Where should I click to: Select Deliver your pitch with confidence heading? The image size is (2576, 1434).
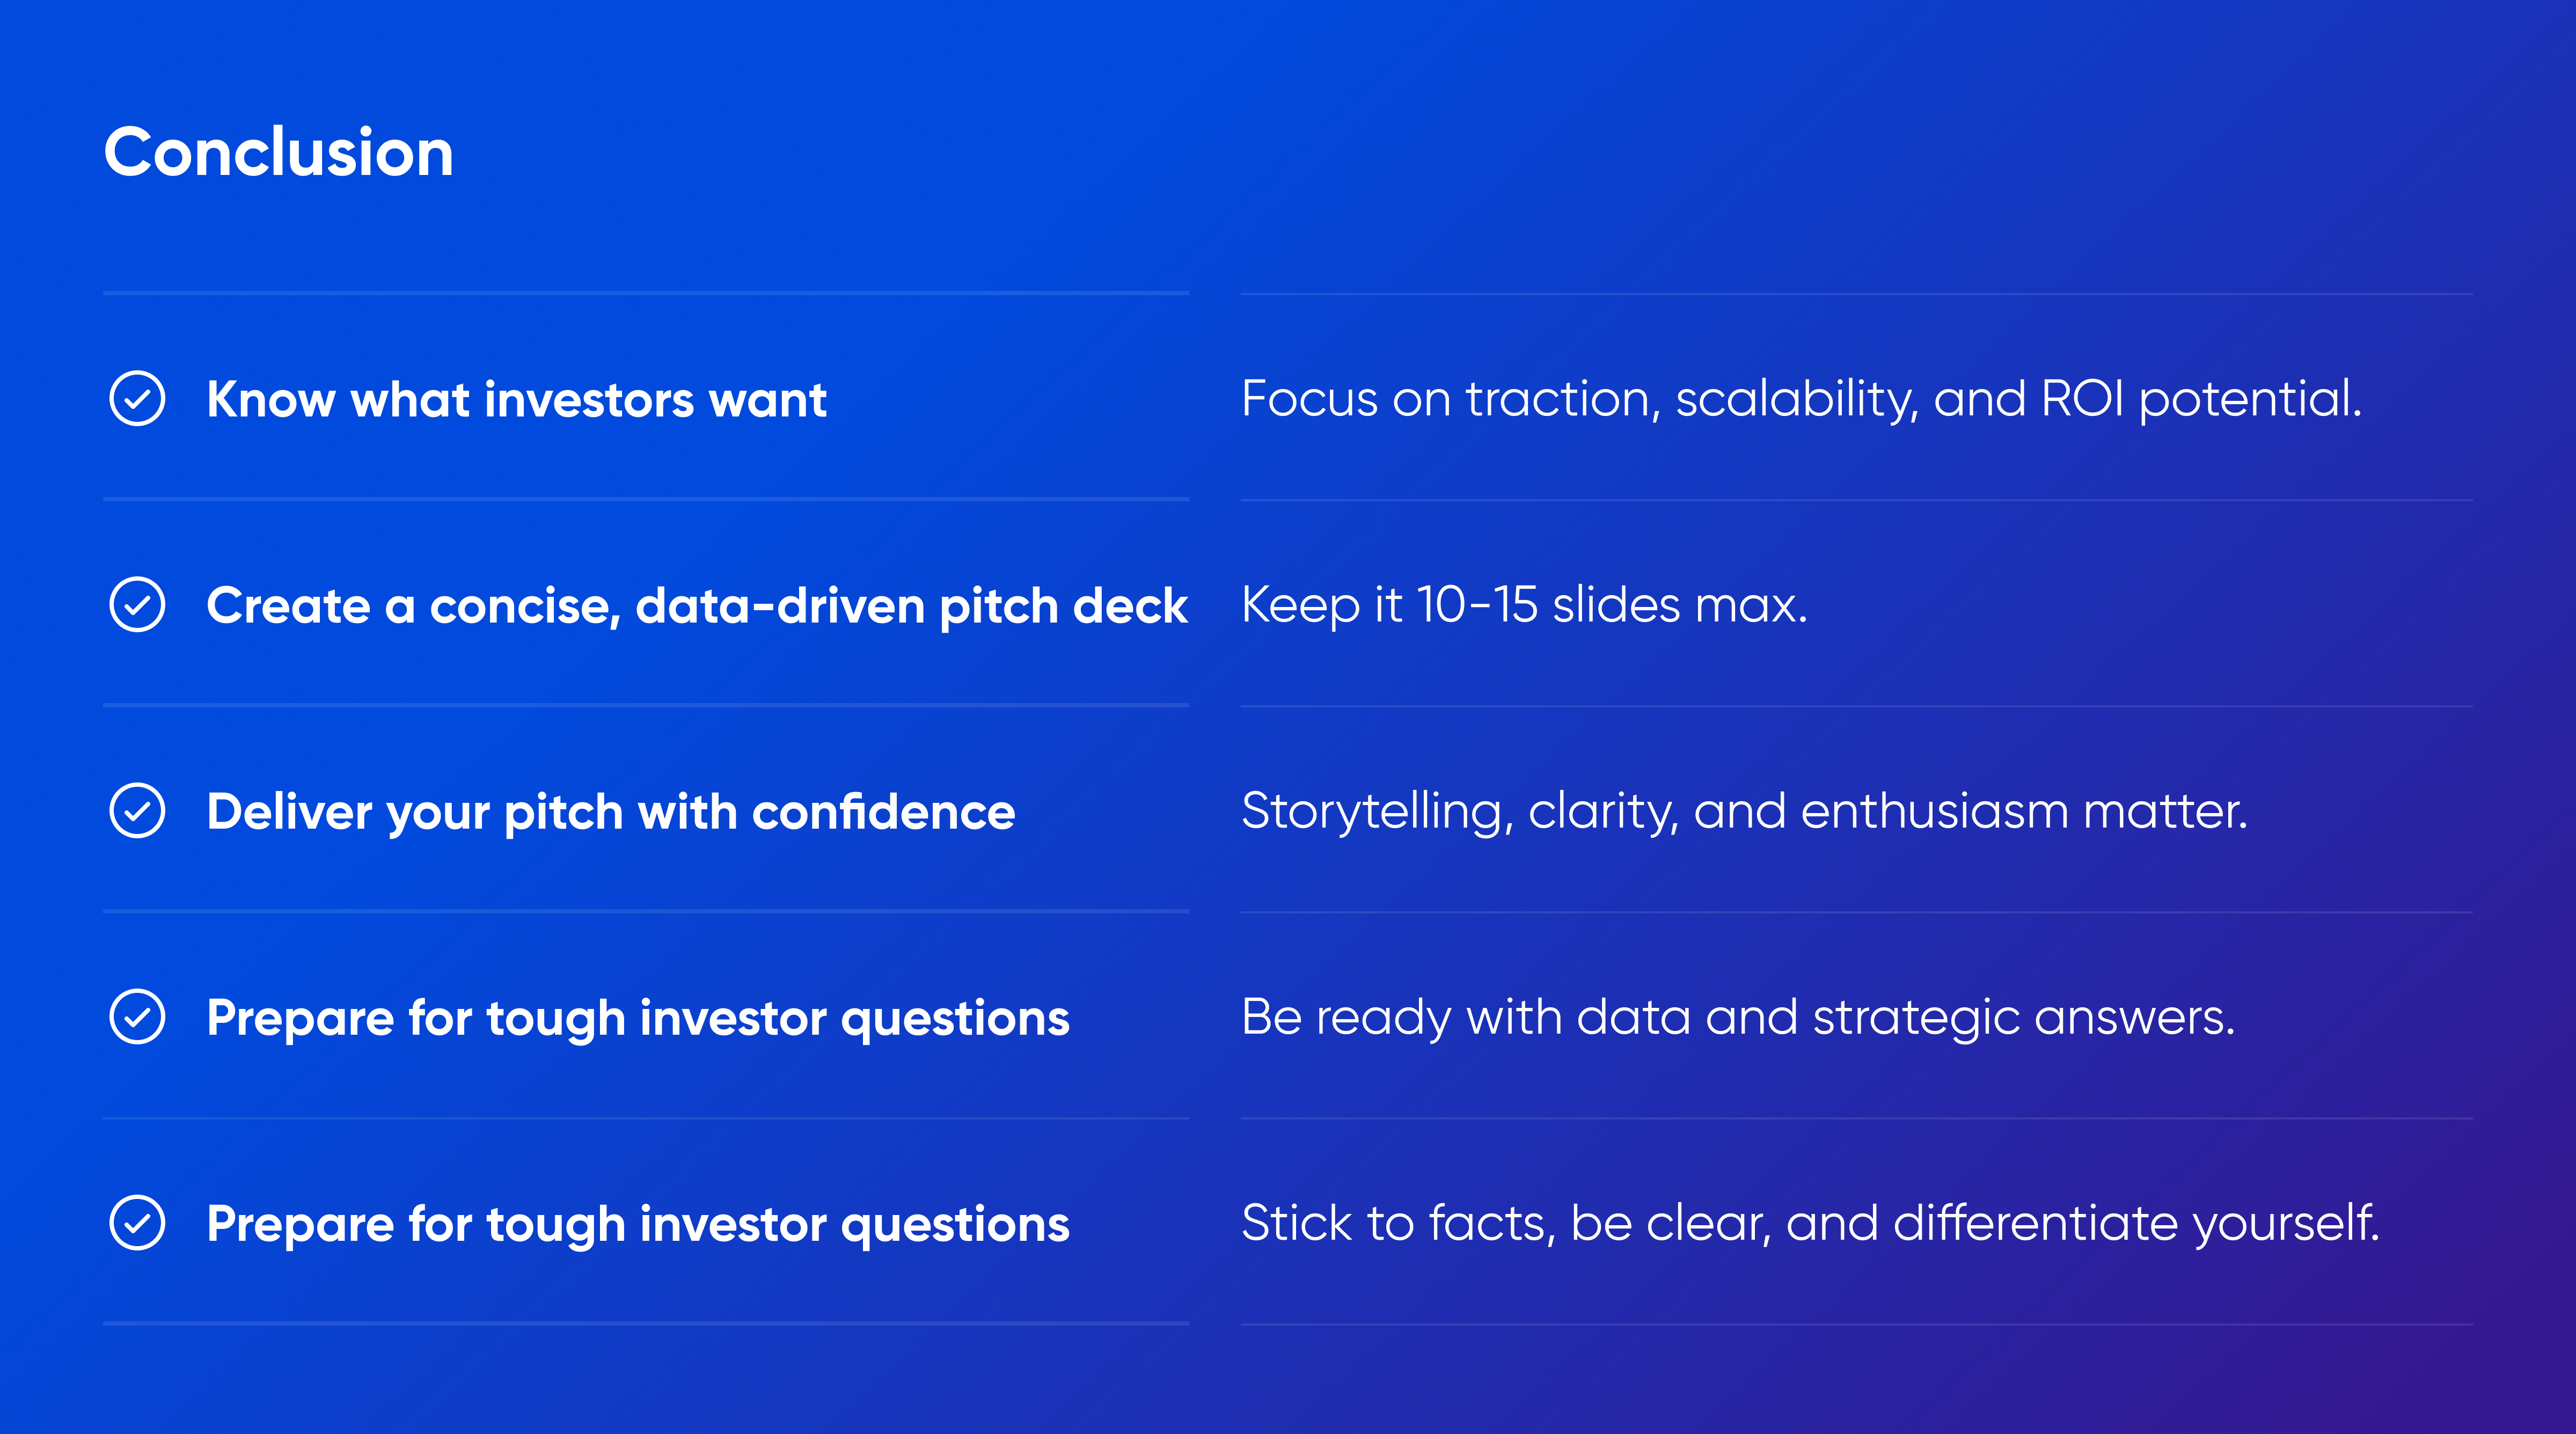tap(610, 813)
